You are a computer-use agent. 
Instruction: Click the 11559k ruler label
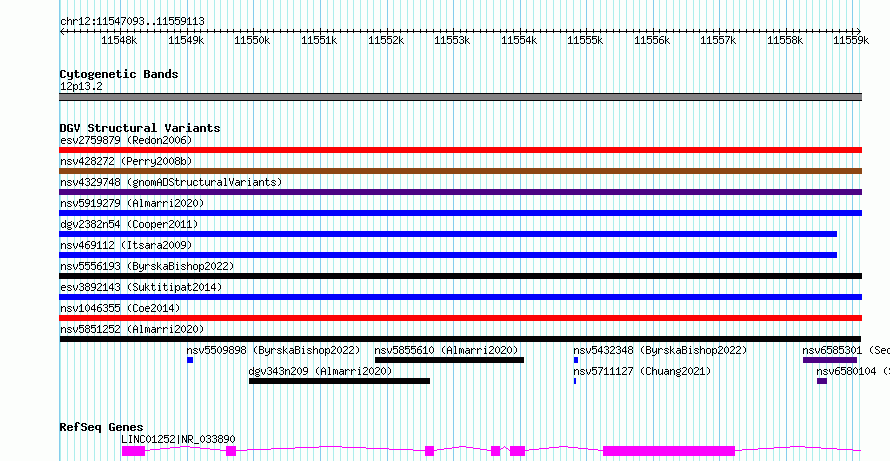[851, 40]
